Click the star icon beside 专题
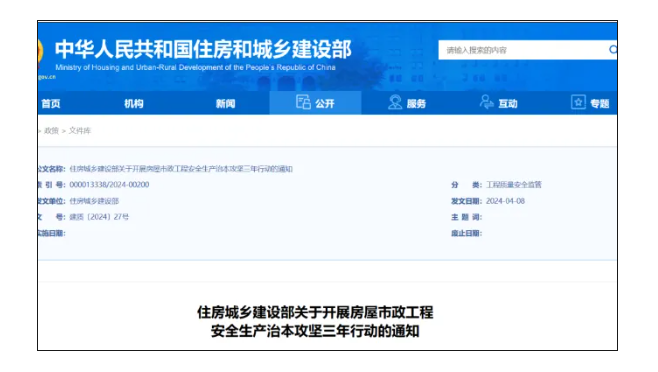Image resolution: width=658 pixels, height=372 pixels. point(578,102)
